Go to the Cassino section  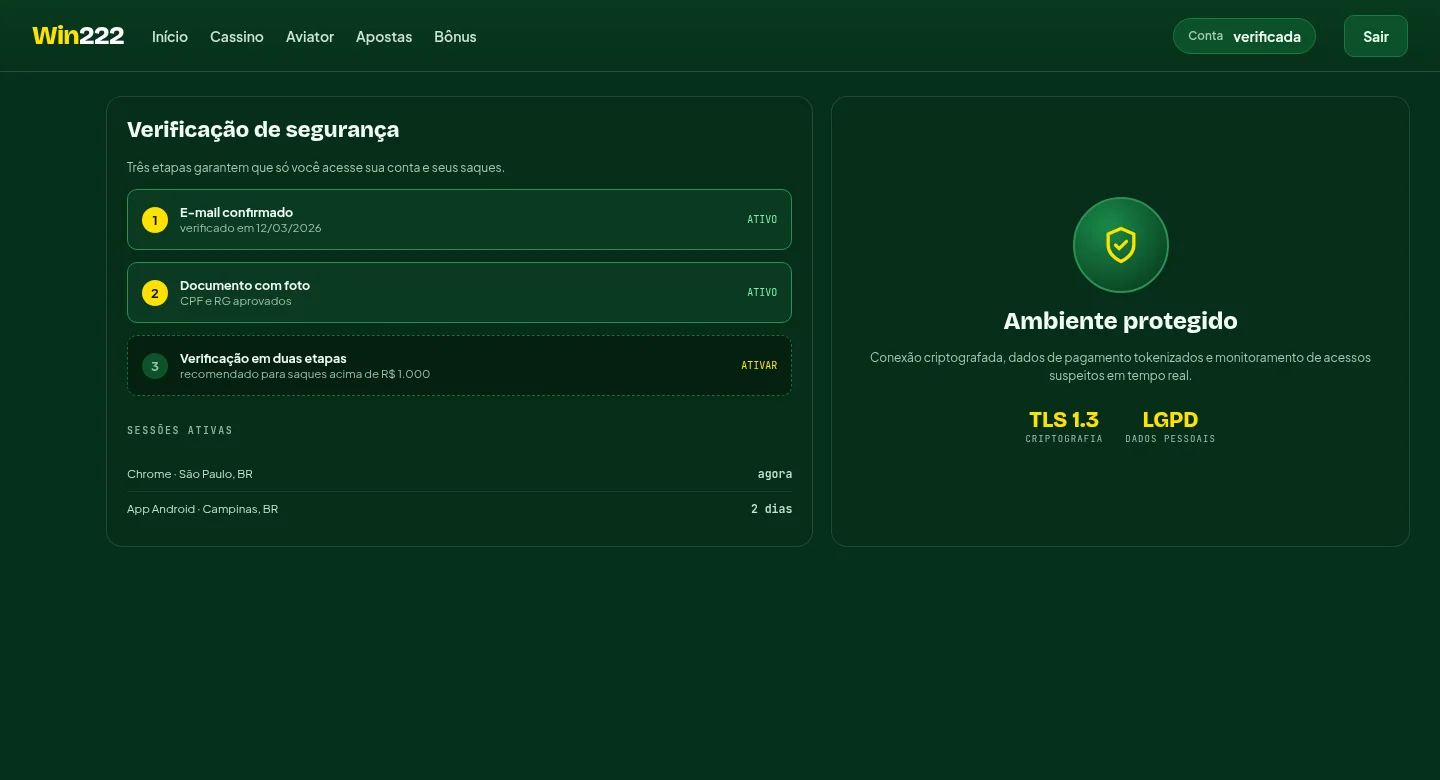(x=237, y=36)
